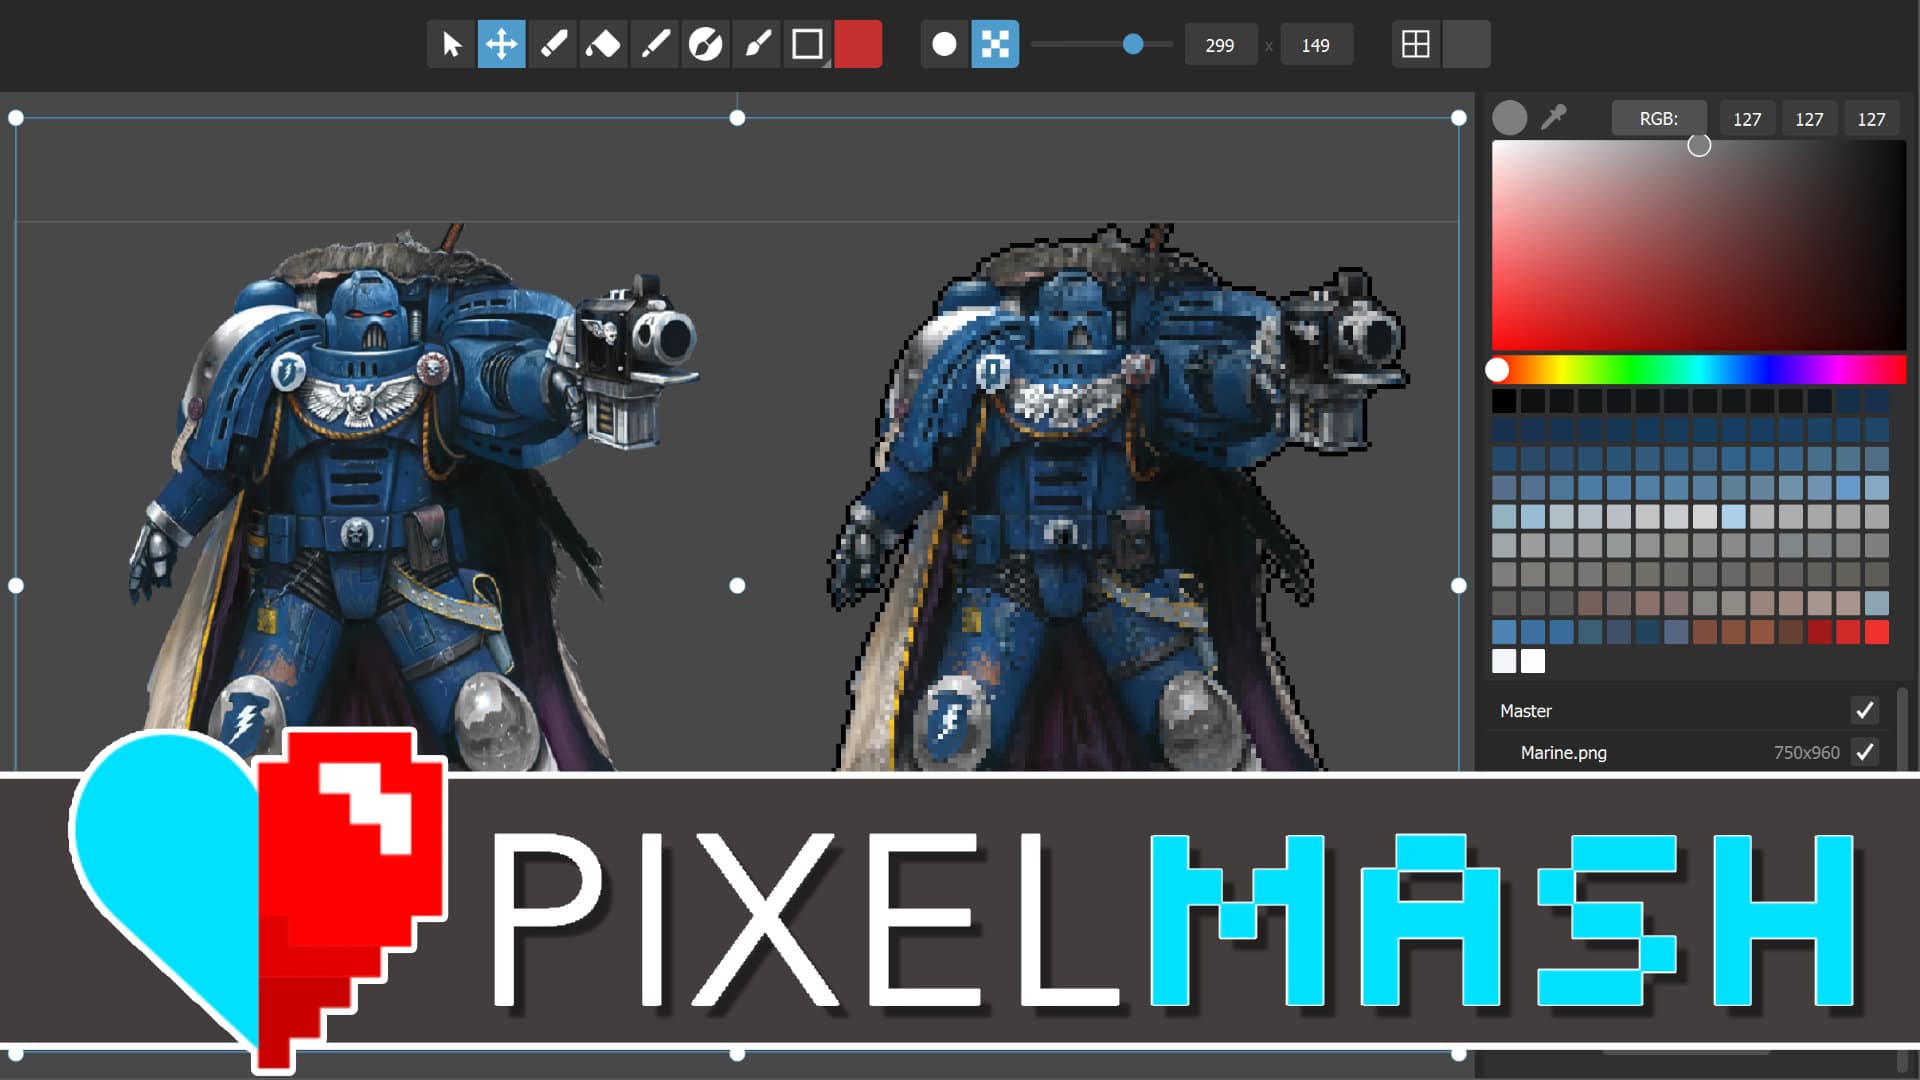1920x1080 pixels.
Task: Select the Pencil tool
Action: click(554, 44)
